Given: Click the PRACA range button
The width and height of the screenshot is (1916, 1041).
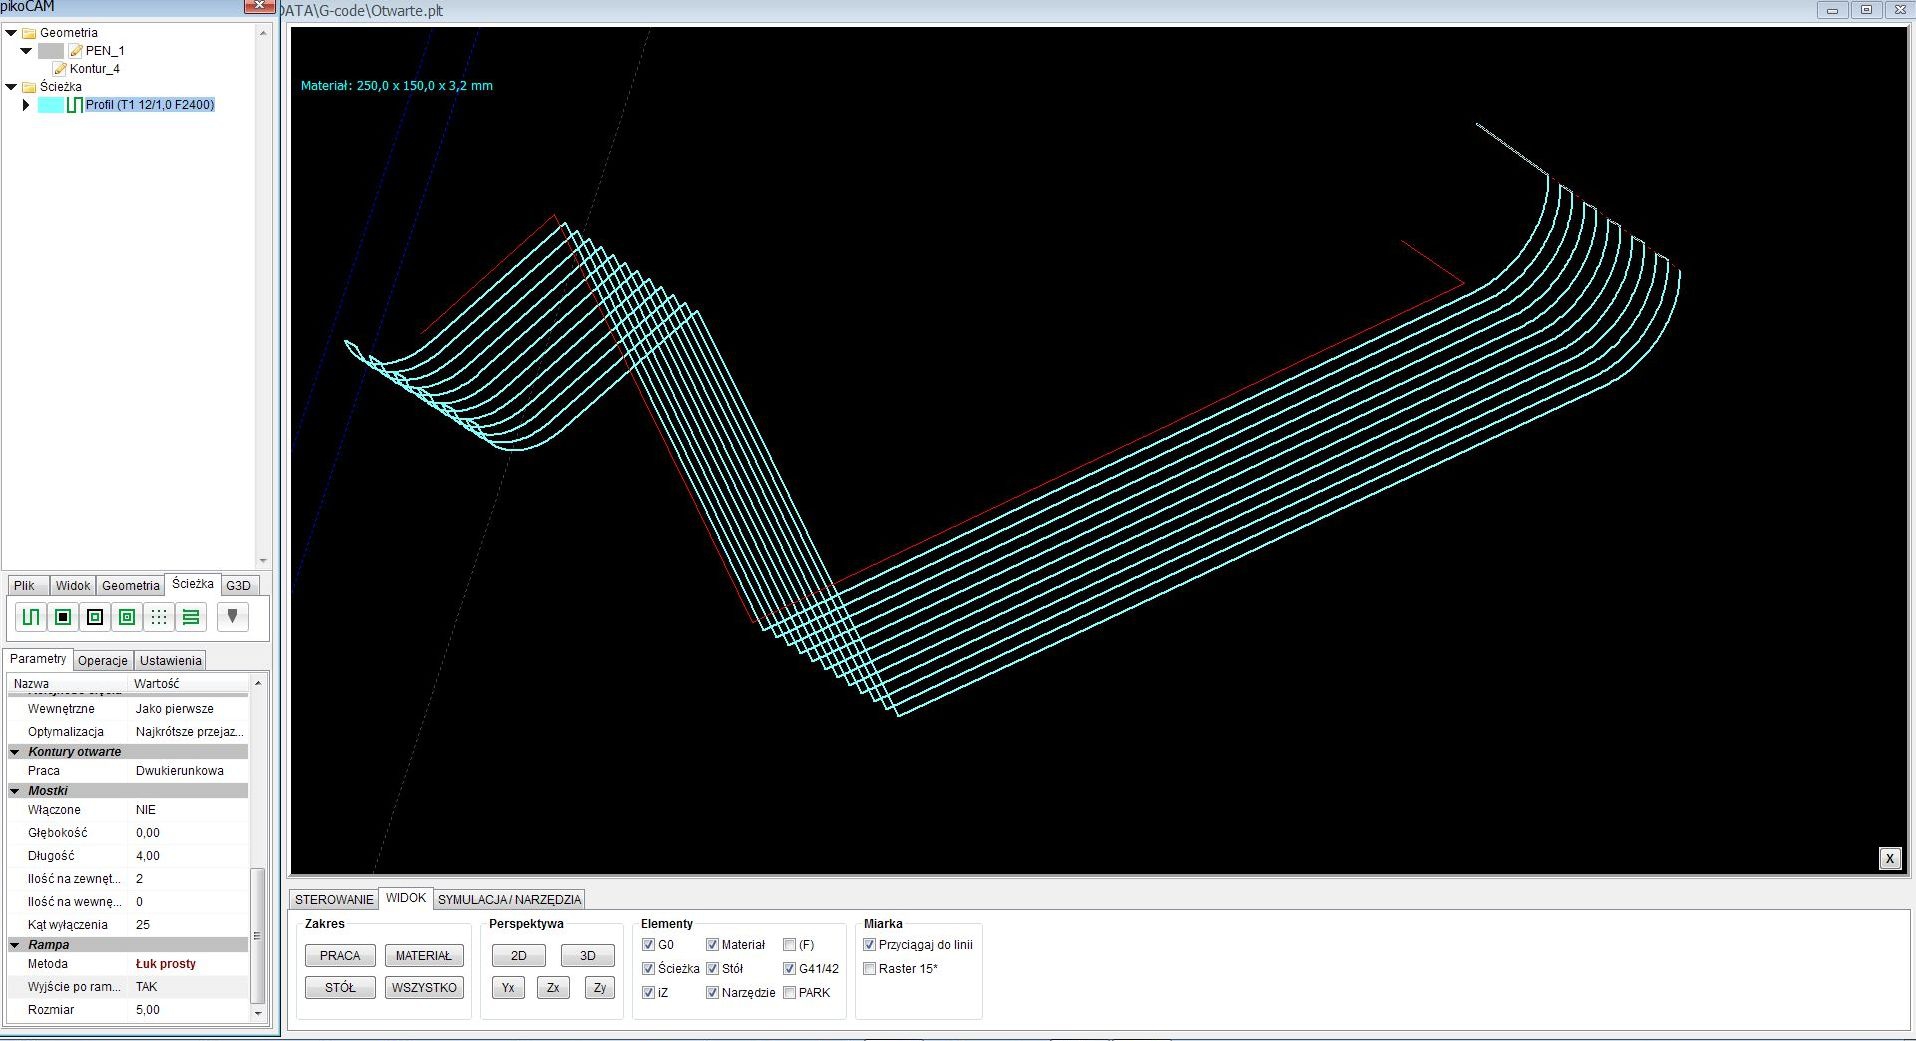Looking at the screenshot, I should tap(340, 956).
